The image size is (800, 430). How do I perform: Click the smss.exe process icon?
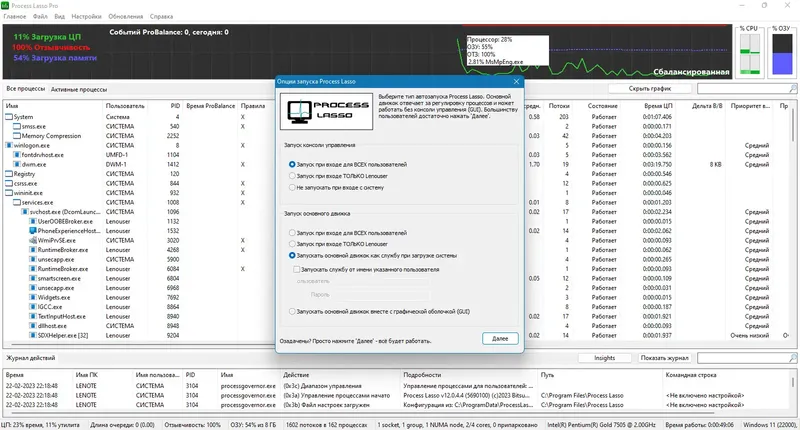17,127
